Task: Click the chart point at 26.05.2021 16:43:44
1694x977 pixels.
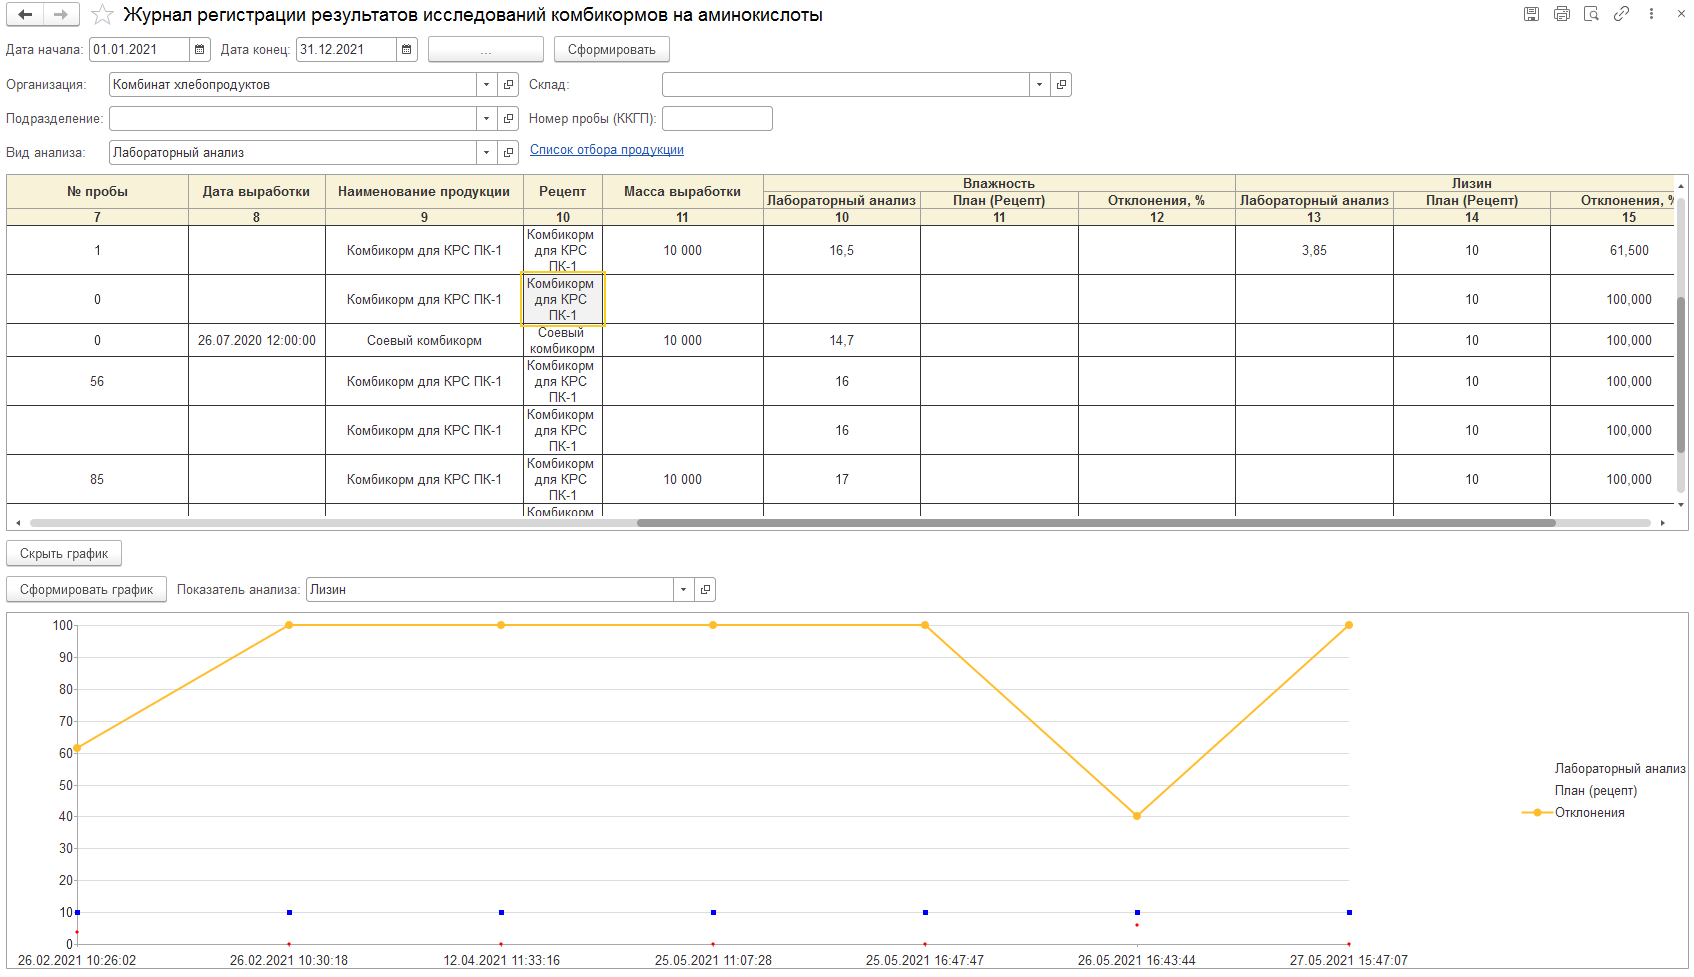Action: [1137, 816]
